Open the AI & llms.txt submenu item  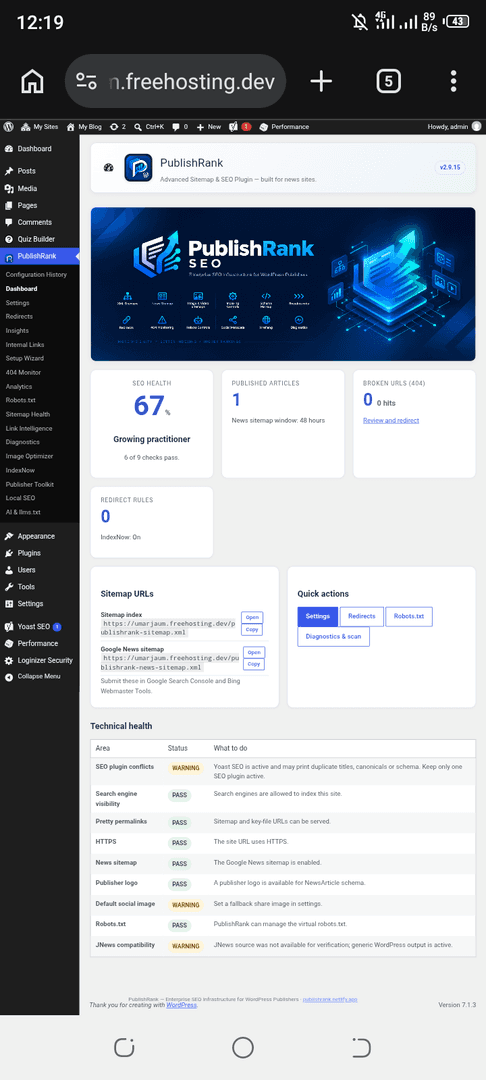[23, 512]
